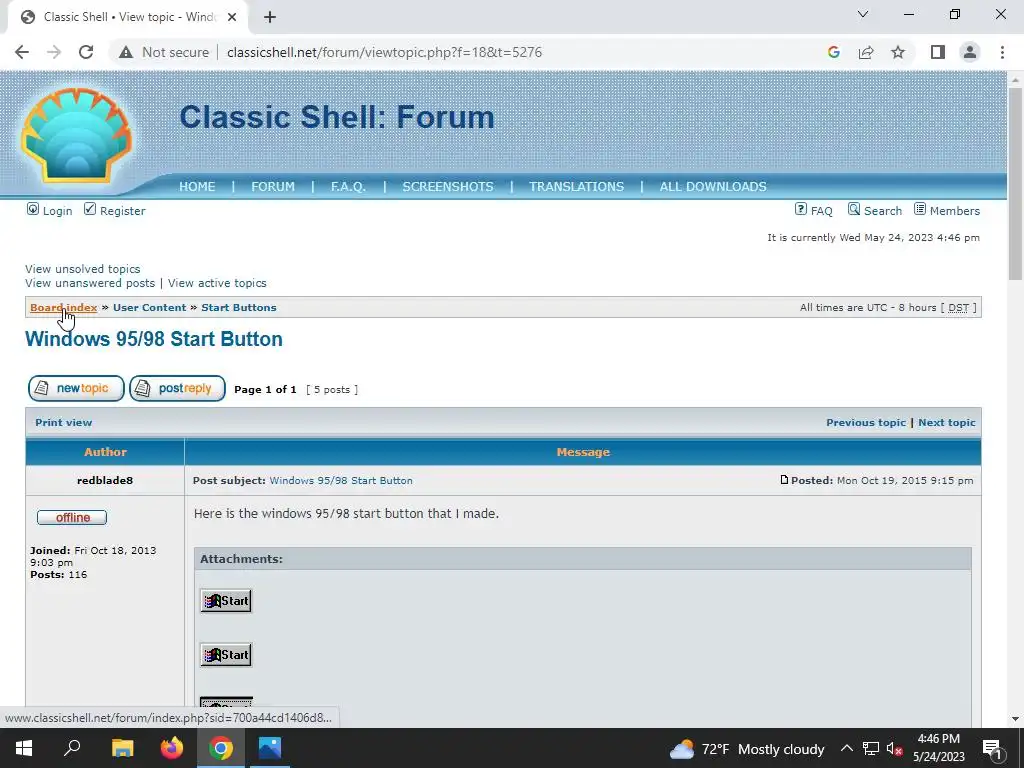Click the post subject link
This screenshot has height=768, width=1024.
341,481
